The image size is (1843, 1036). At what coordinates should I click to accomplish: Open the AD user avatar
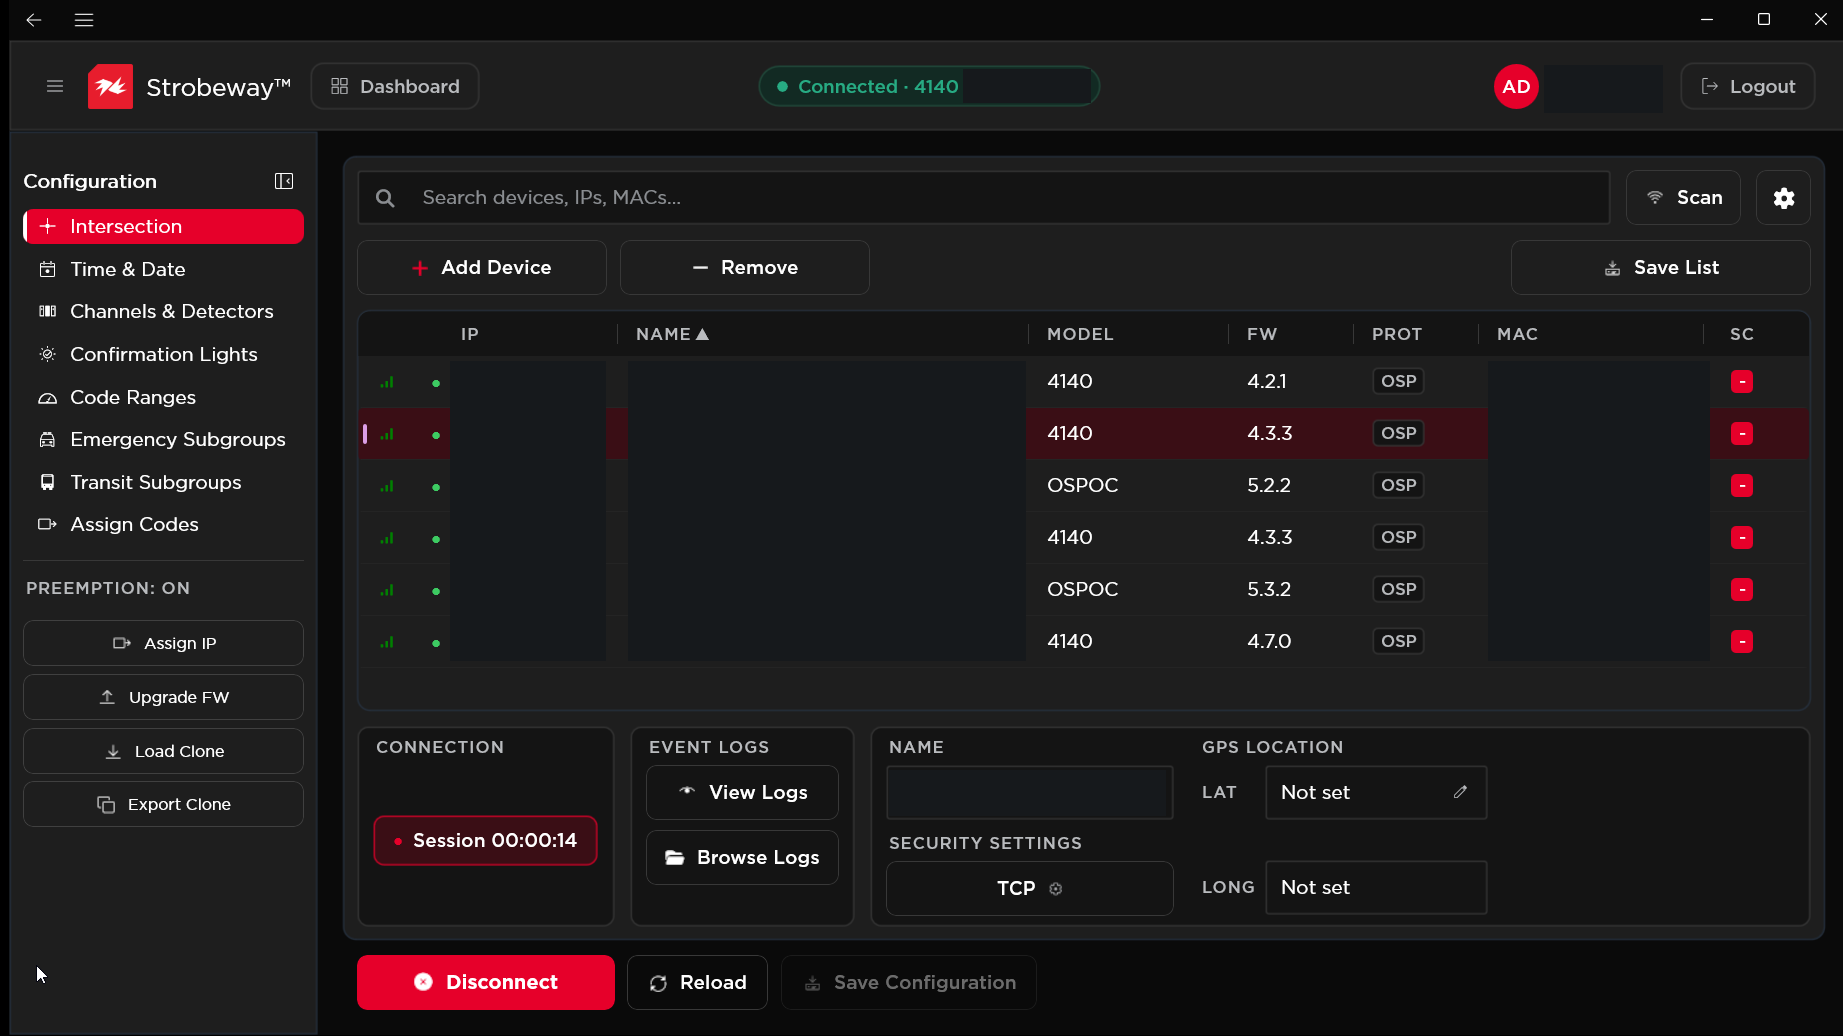point(1516,86)
